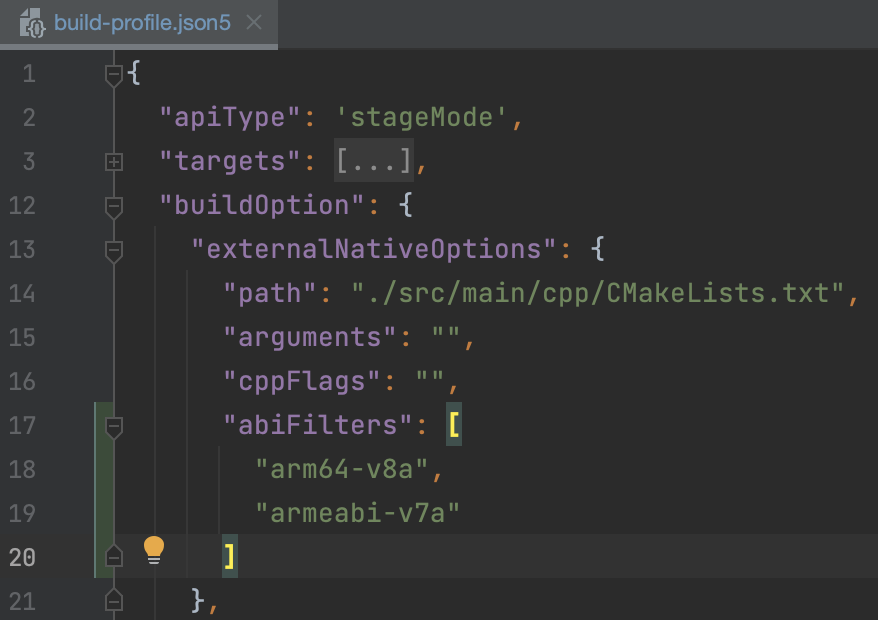Click line number 14 in the gutter

22,294
